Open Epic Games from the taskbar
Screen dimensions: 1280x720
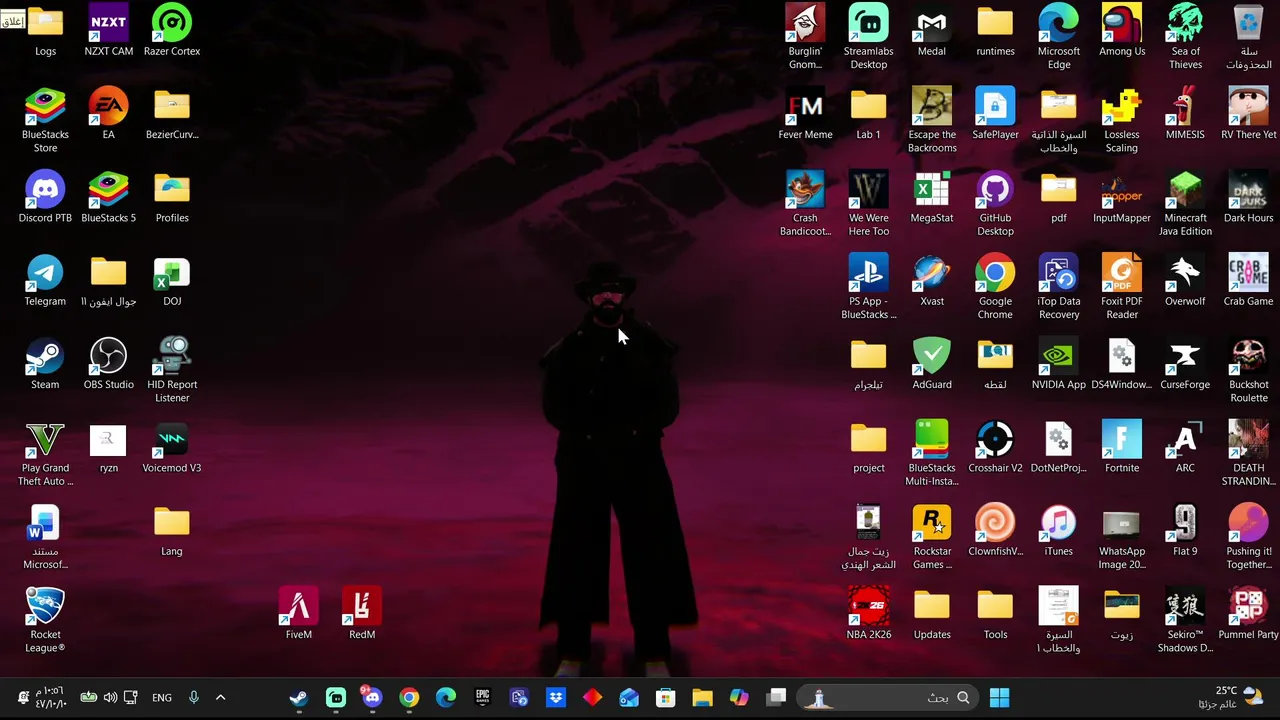[x=482, y=698]
